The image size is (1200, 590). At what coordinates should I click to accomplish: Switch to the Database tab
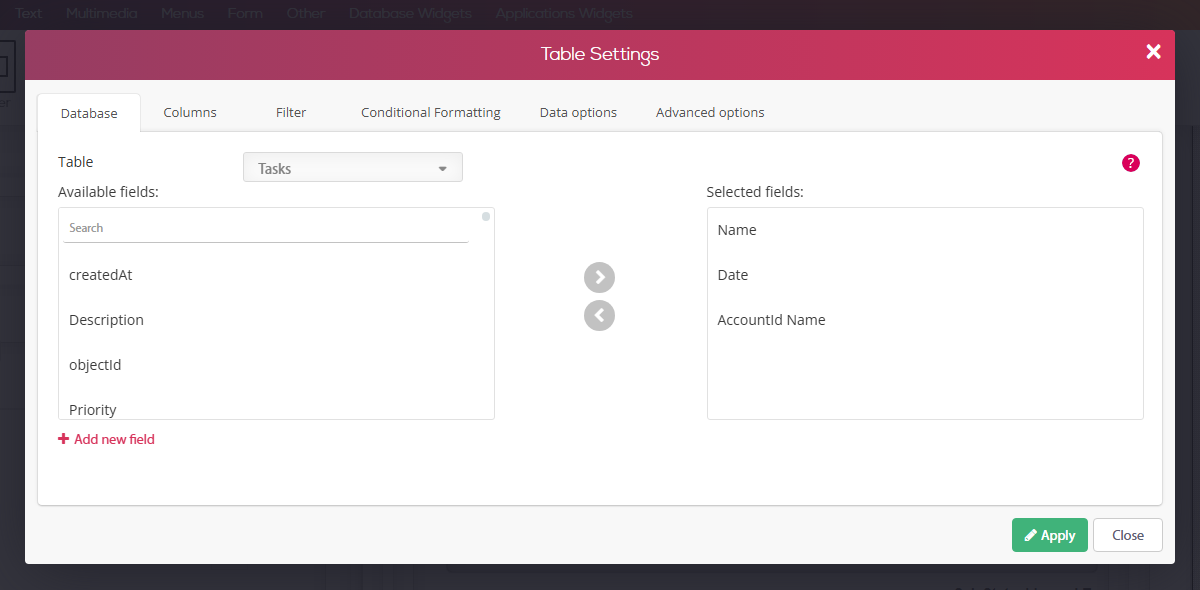[x=89, y=113]
